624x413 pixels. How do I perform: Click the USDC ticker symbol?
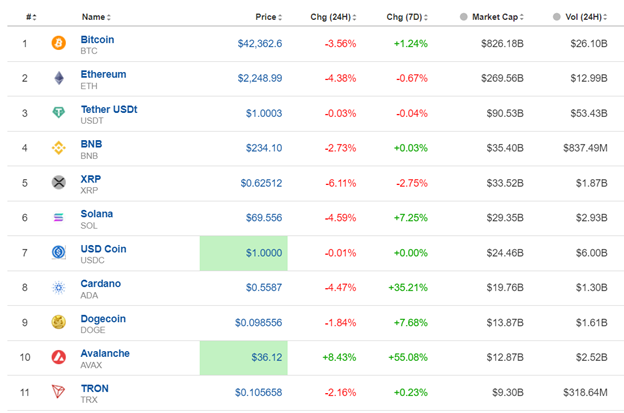click(92, 260)
